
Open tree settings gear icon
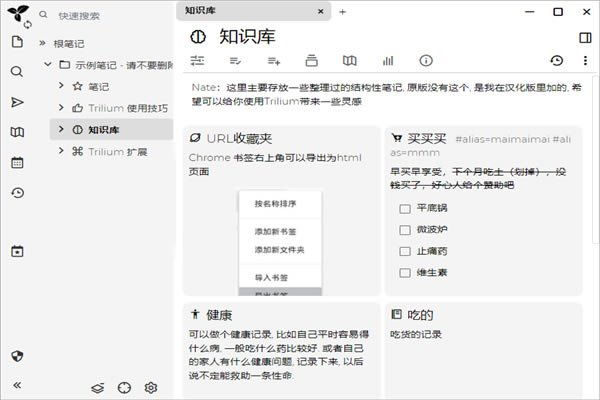(151, 388)
